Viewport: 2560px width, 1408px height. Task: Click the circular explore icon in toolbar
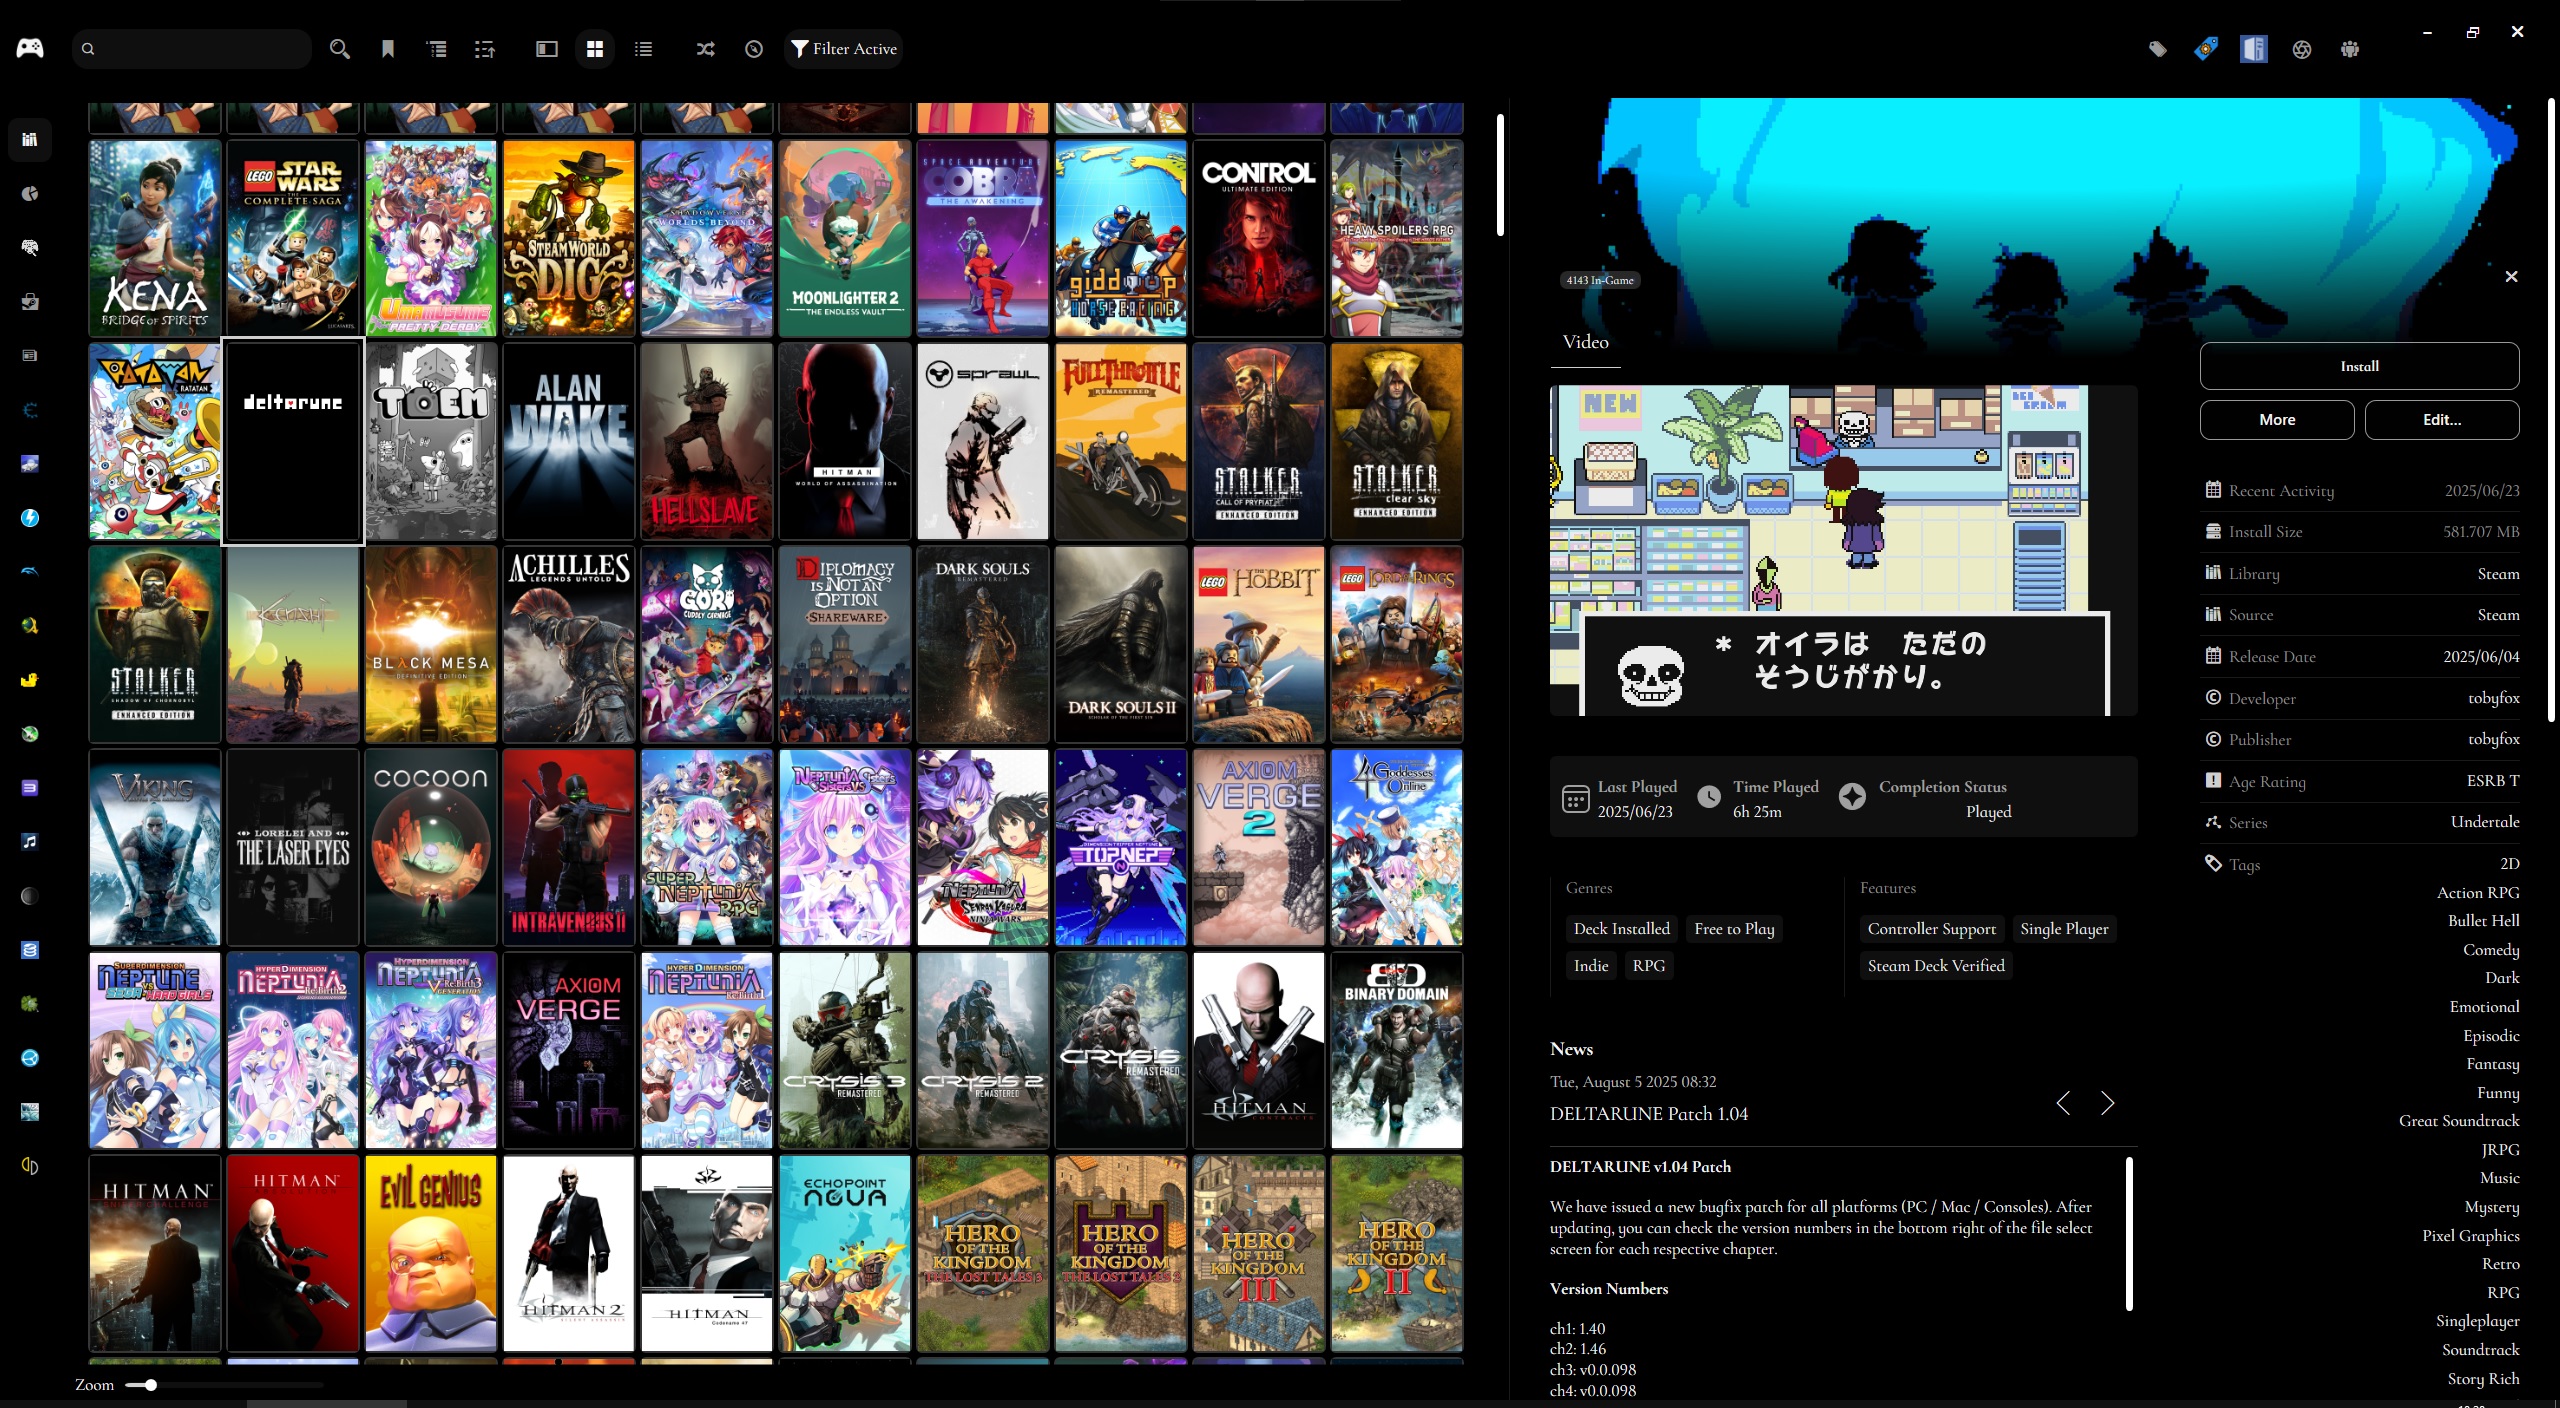click(754, 48)
